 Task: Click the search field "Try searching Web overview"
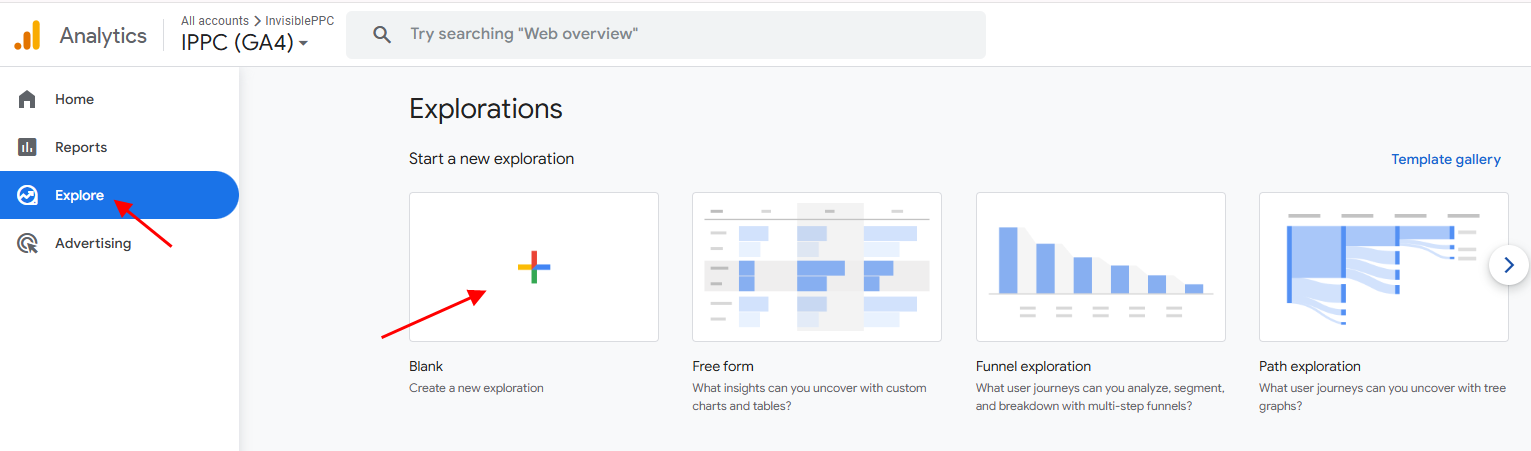665,34
